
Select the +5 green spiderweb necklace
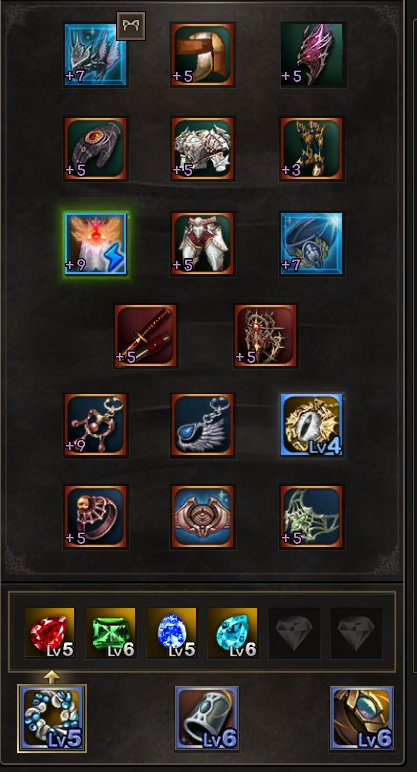click(312, 517)
